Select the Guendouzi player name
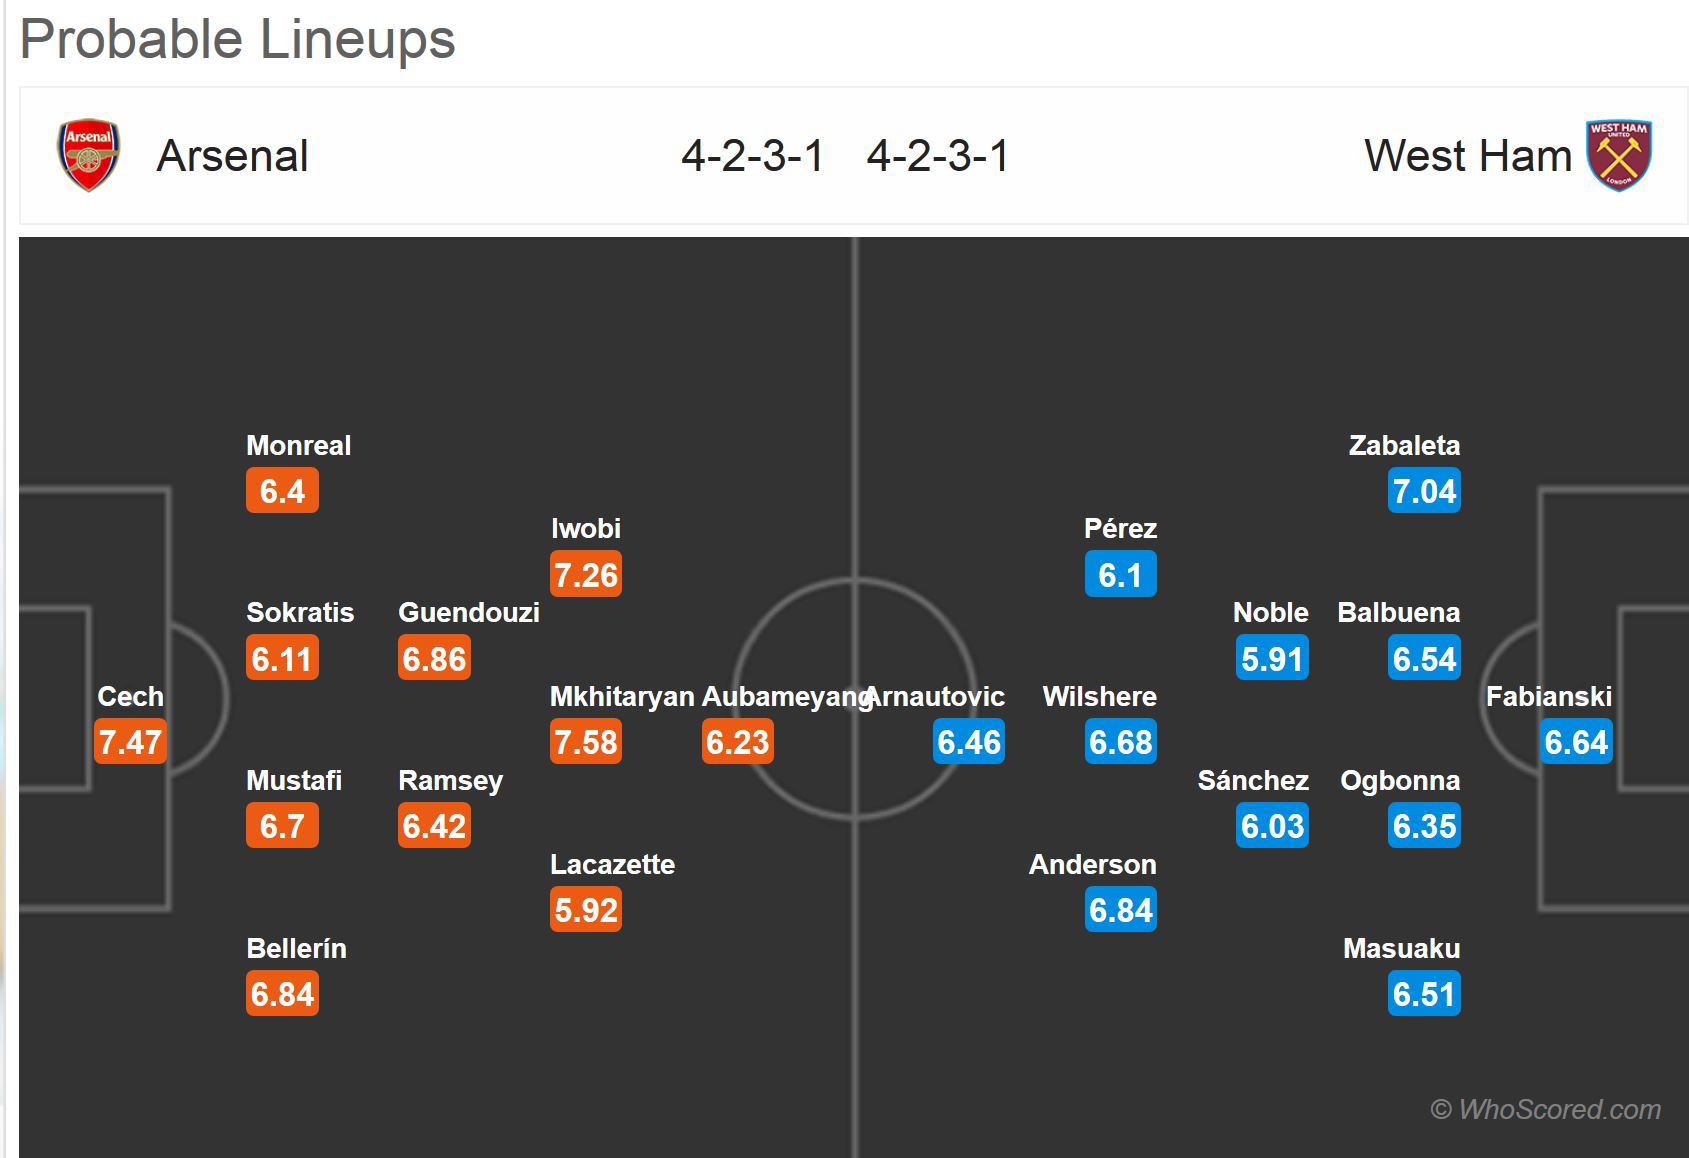1689x1158 pixels. pyautogui.click(x=468, y=613)
